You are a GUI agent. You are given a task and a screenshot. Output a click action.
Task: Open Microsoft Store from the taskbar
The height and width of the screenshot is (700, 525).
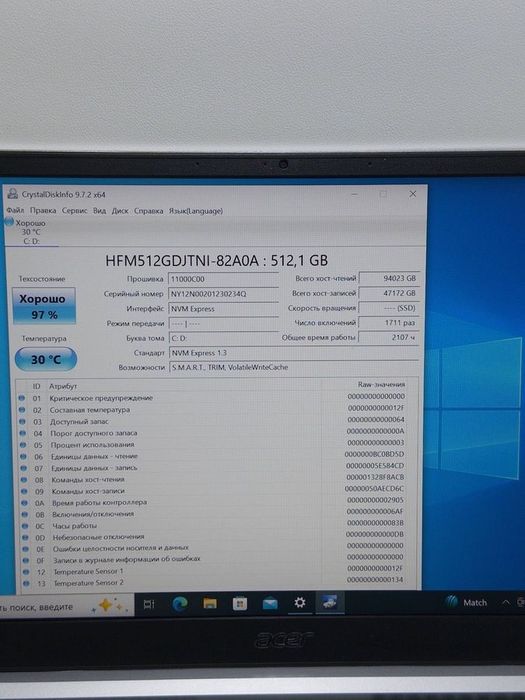coord(240,604)
